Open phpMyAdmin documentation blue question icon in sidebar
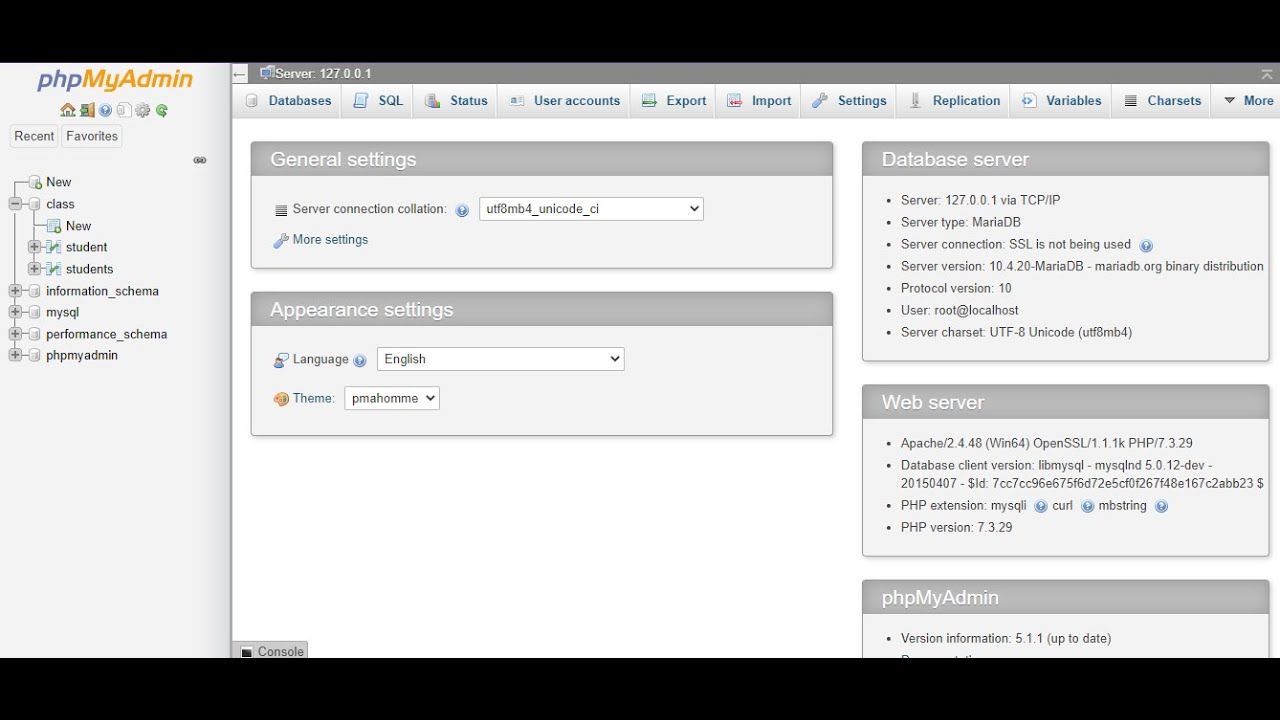1280x720 pixels. [x=105, y=110]
